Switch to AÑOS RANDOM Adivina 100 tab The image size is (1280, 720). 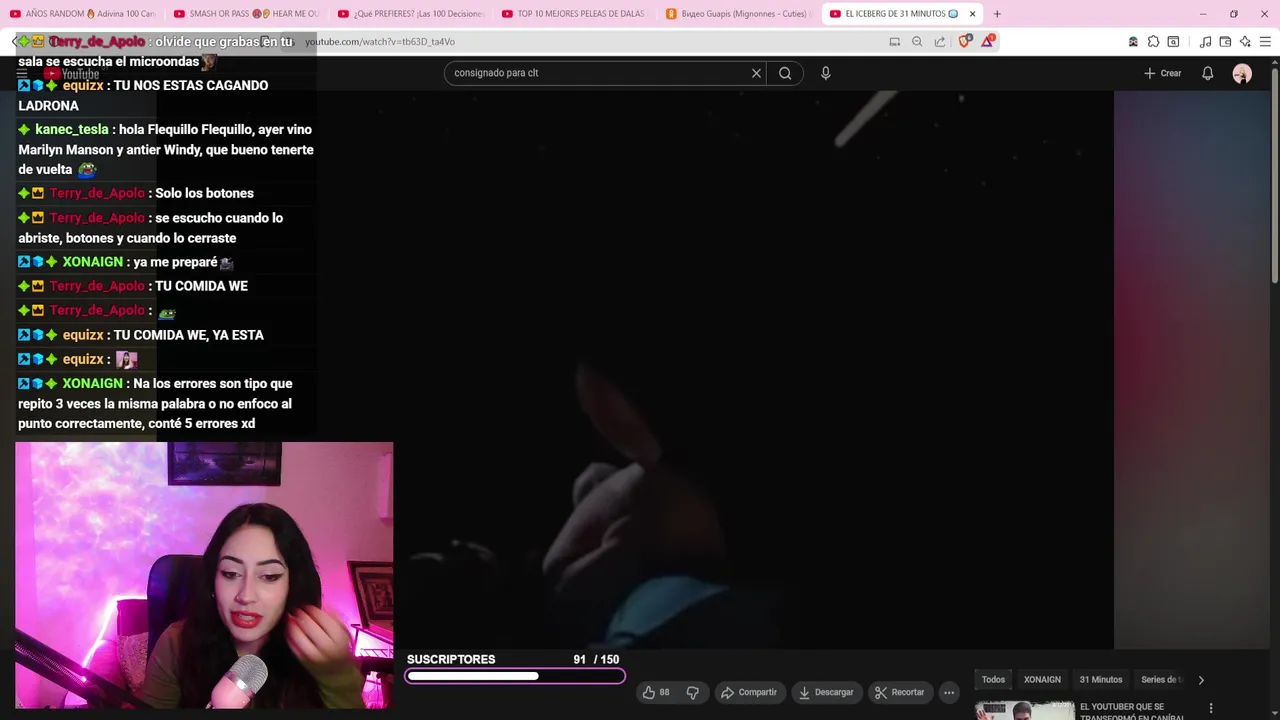click(x=81, y=14)
